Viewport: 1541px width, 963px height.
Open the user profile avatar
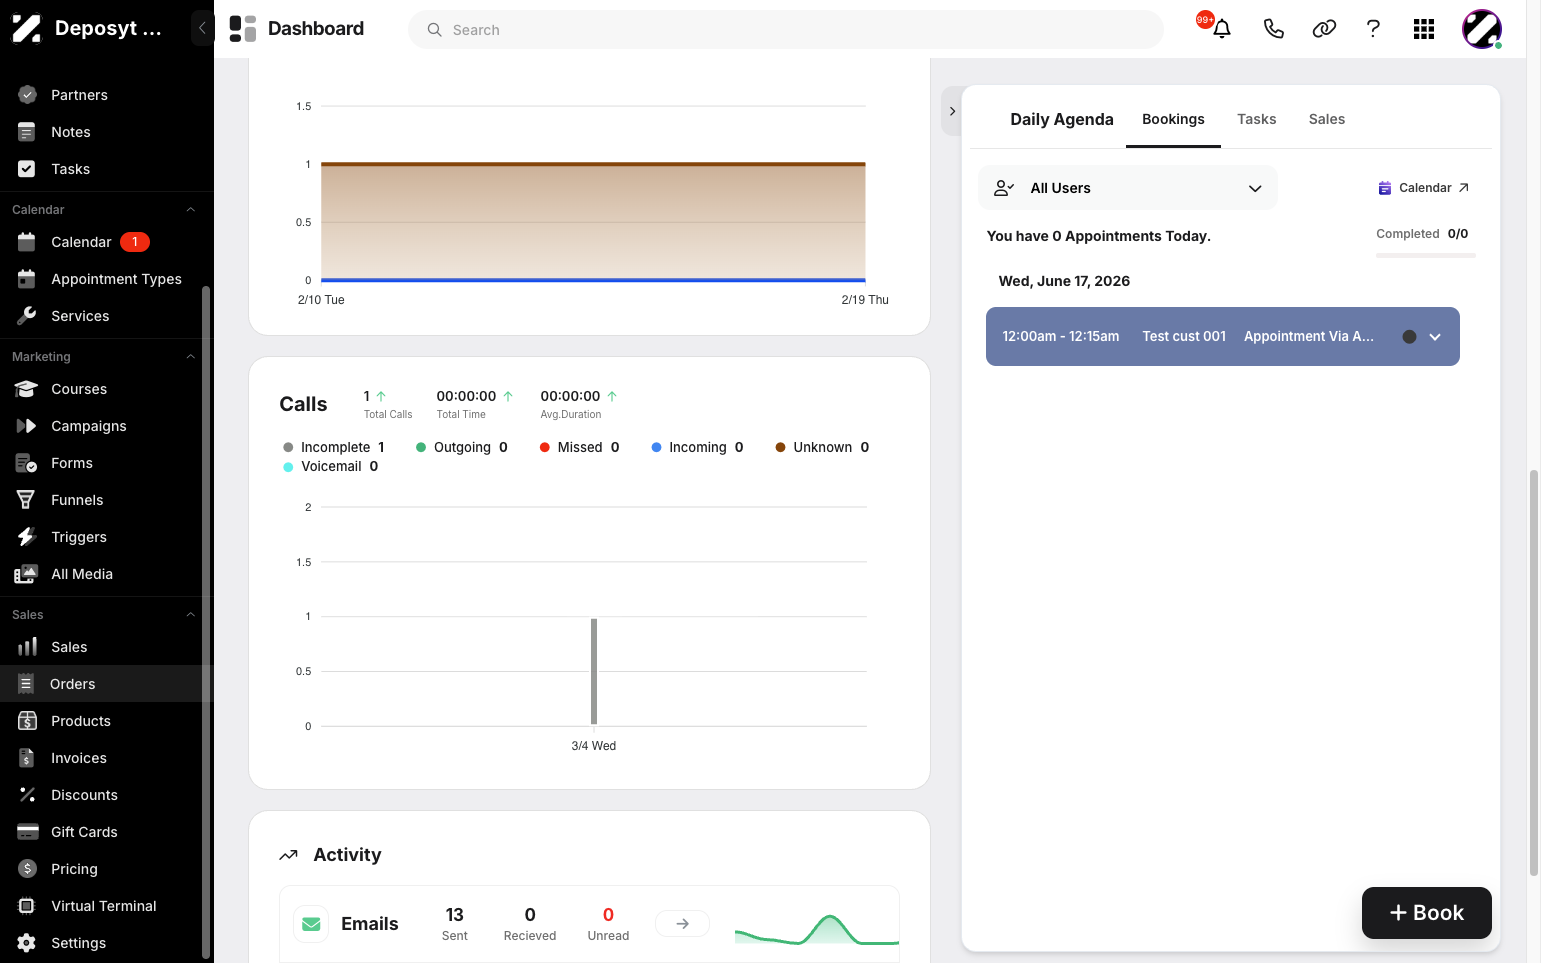1482,29
